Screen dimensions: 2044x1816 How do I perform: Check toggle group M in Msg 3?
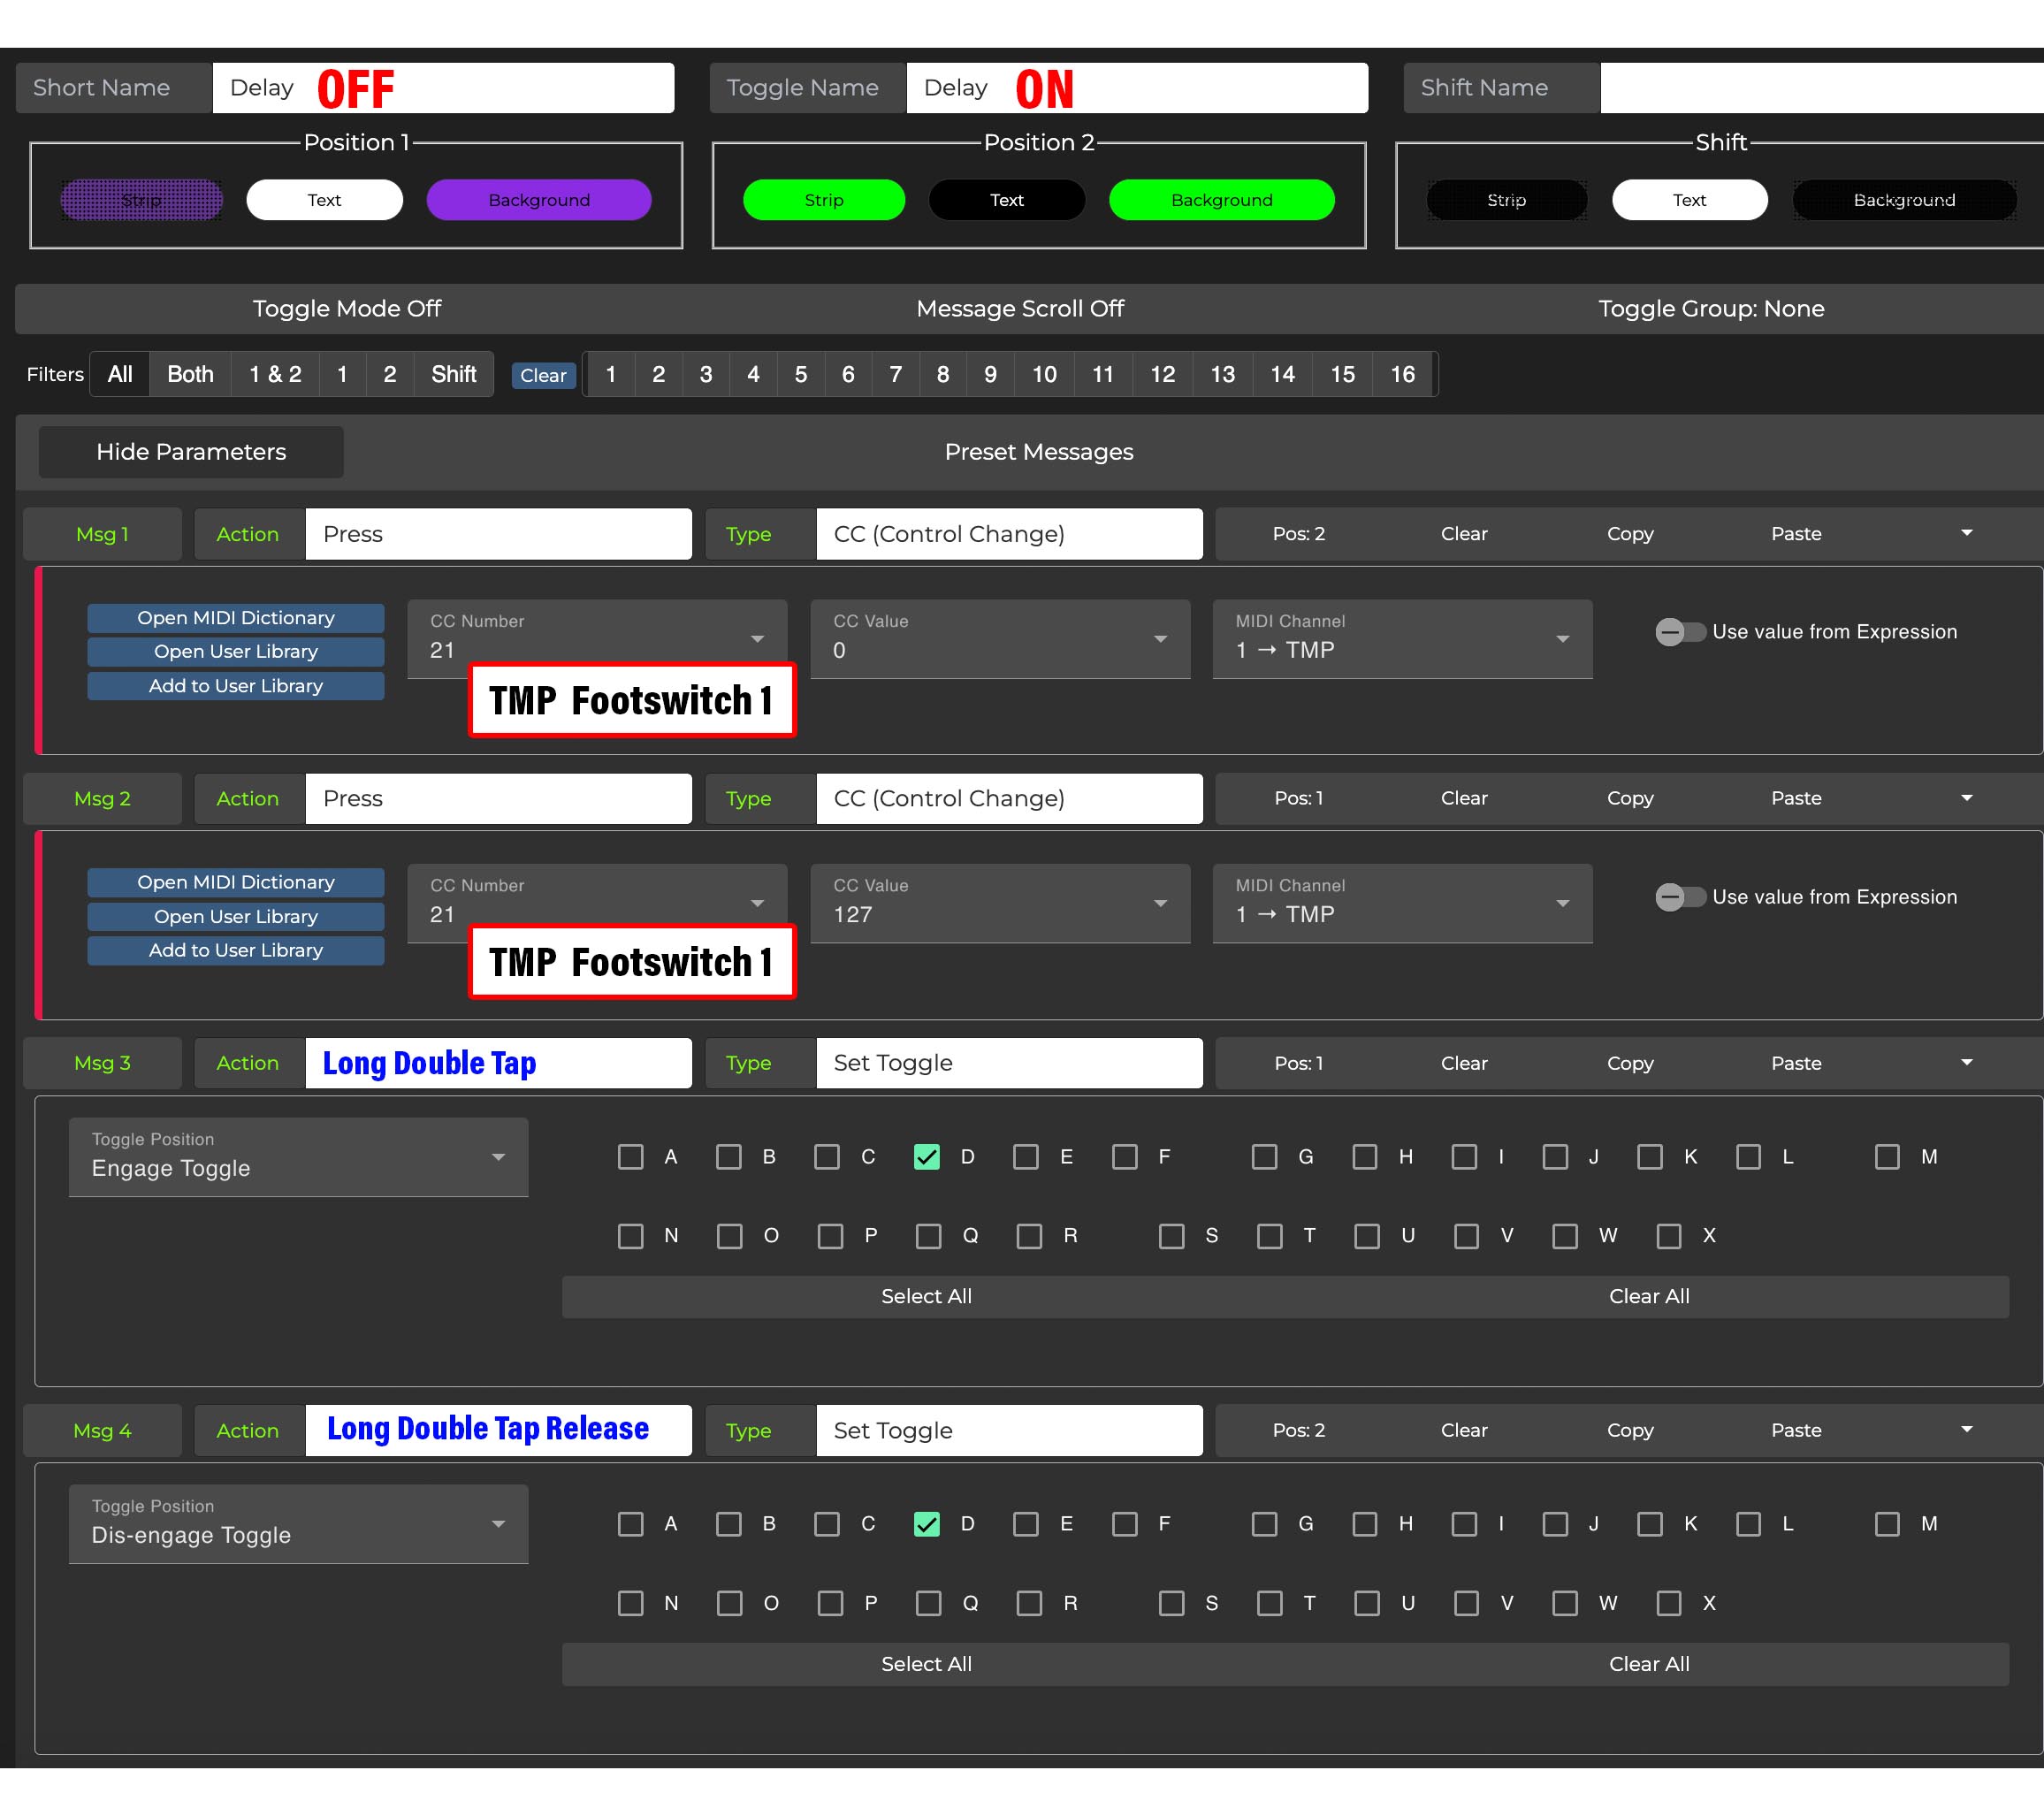pos(1886,1157)
